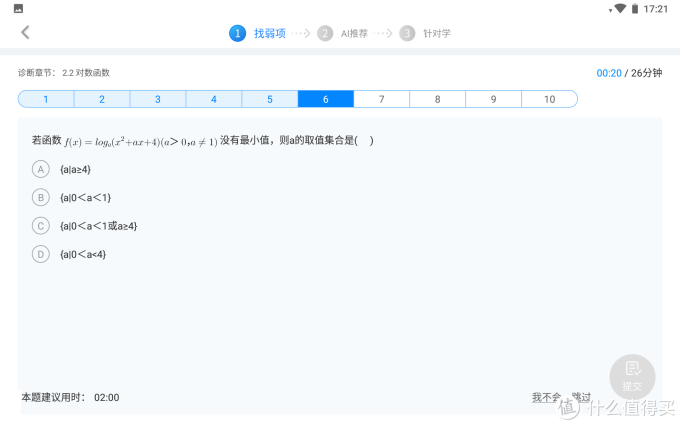Tap the 针对学 step label
The width and height of the screenshot is (680, 425).
pyautogui.click(x=437, y=33)
